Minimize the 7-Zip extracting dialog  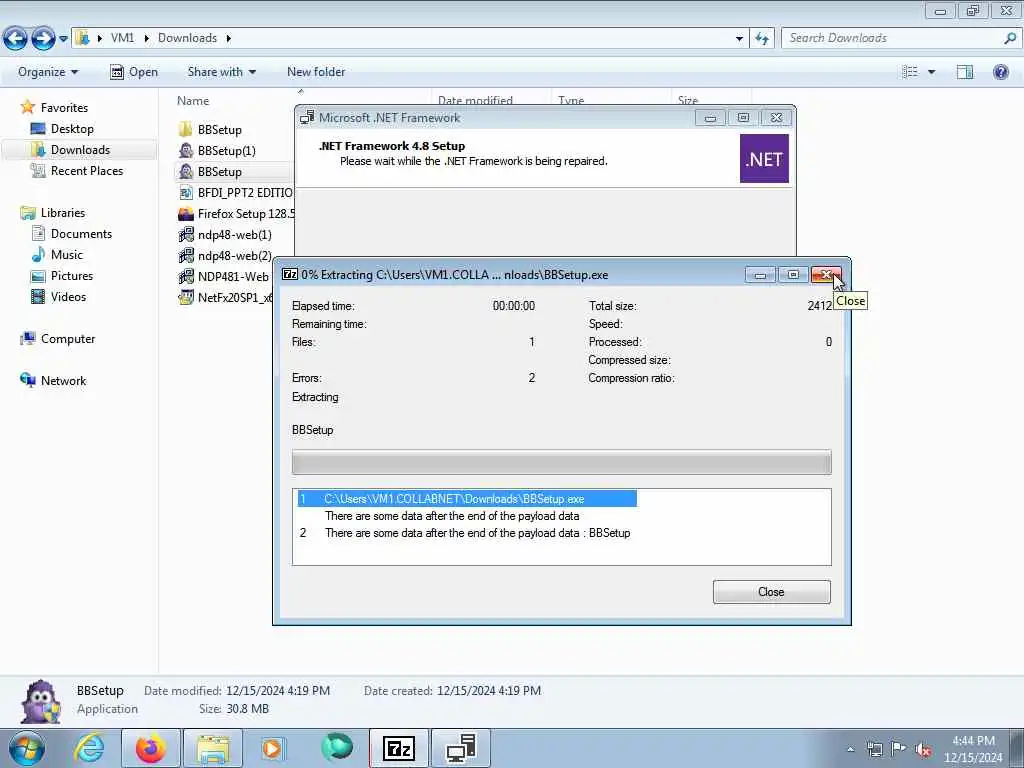pyautogui.click(x=760, y=275)
